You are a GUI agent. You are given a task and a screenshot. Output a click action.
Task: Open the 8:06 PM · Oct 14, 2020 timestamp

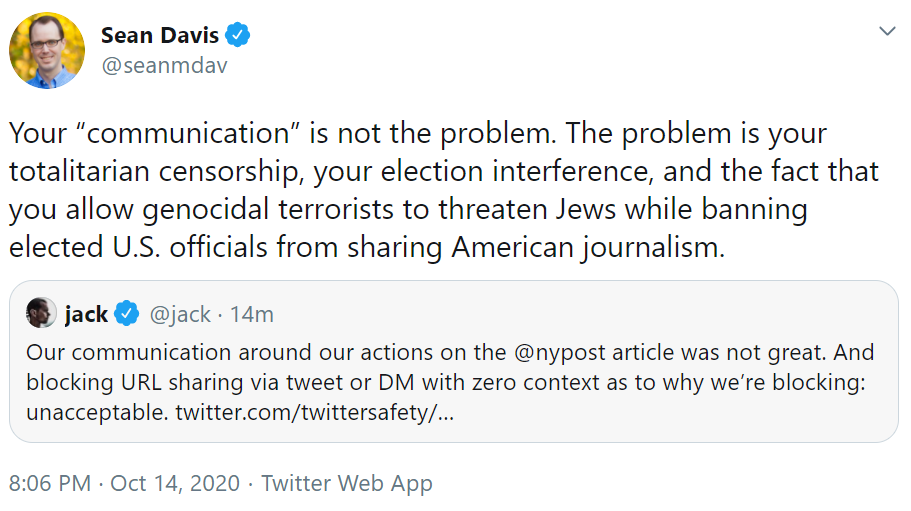pos(124,483)
